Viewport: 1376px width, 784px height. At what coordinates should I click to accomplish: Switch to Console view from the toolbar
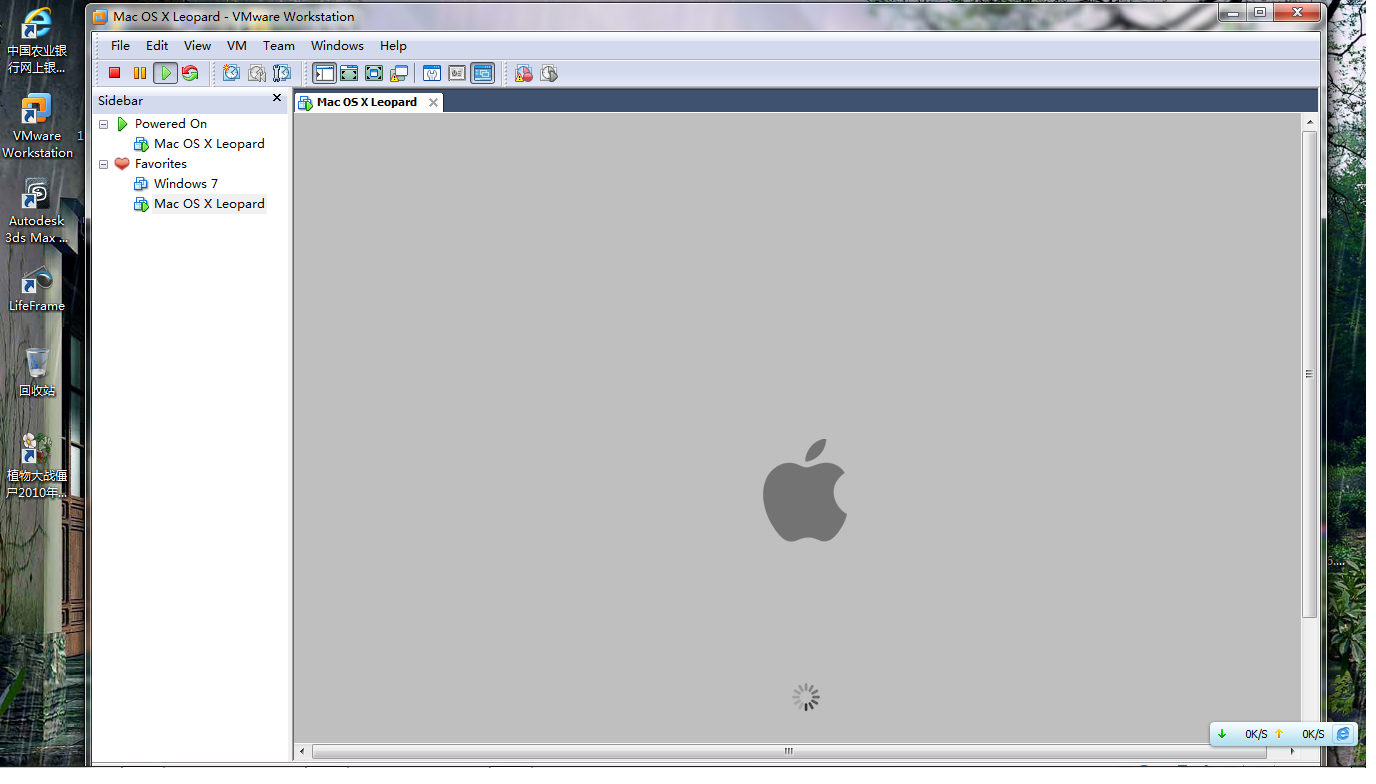[483, 73]
